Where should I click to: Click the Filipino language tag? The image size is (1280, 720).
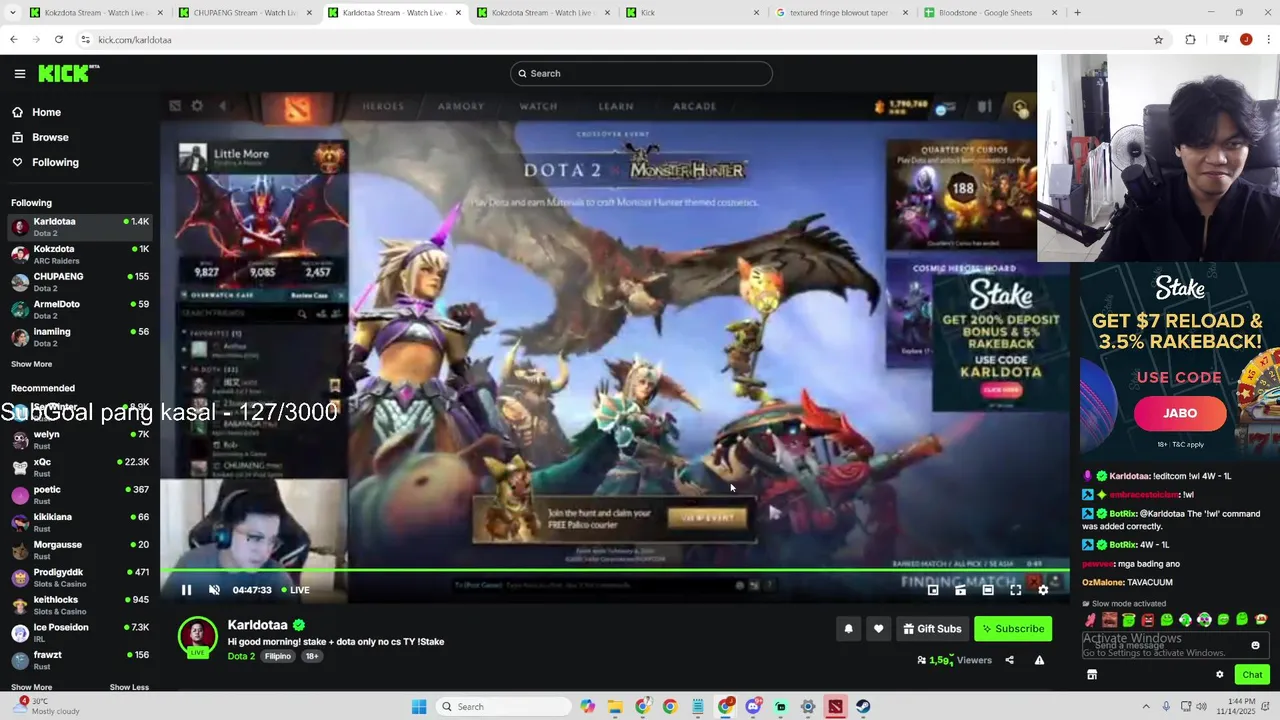point(278,656)
